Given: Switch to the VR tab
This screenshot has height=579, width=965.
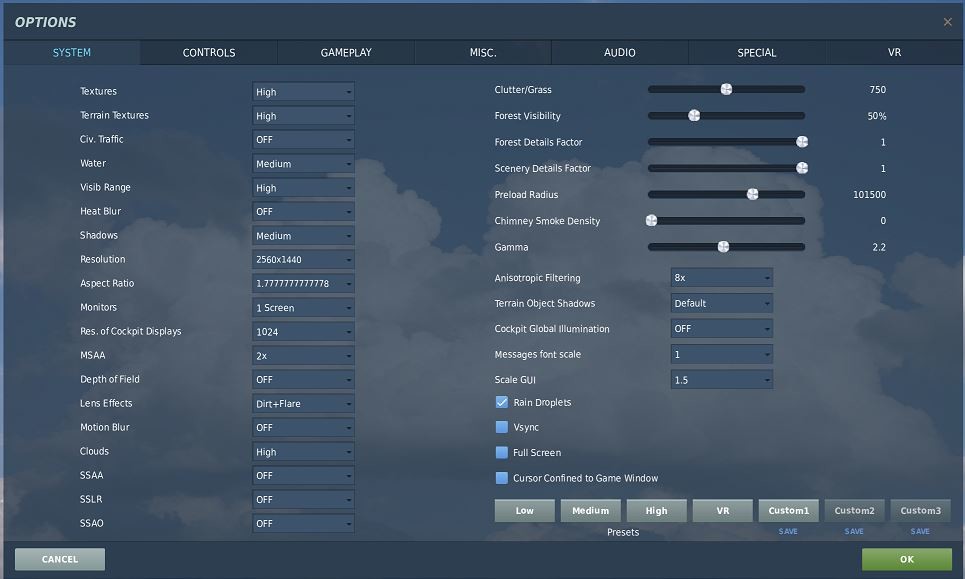Looking at the screenshot, I should point(894,53).
